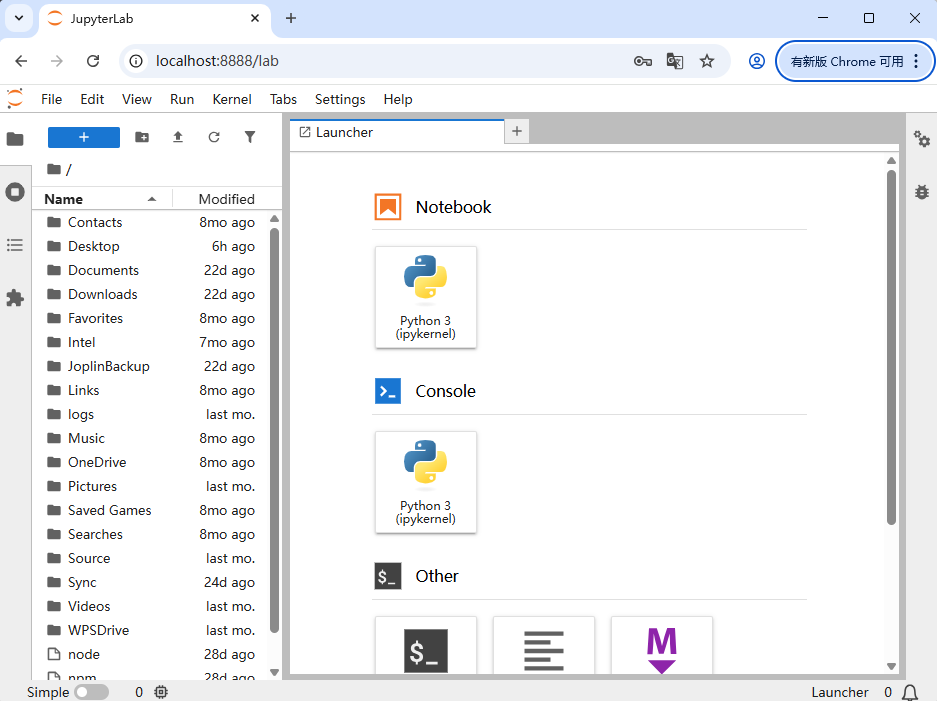Viewport: 937px width, 701px height.
Task: Click the Chrome update available button
Action: (855, 61)
